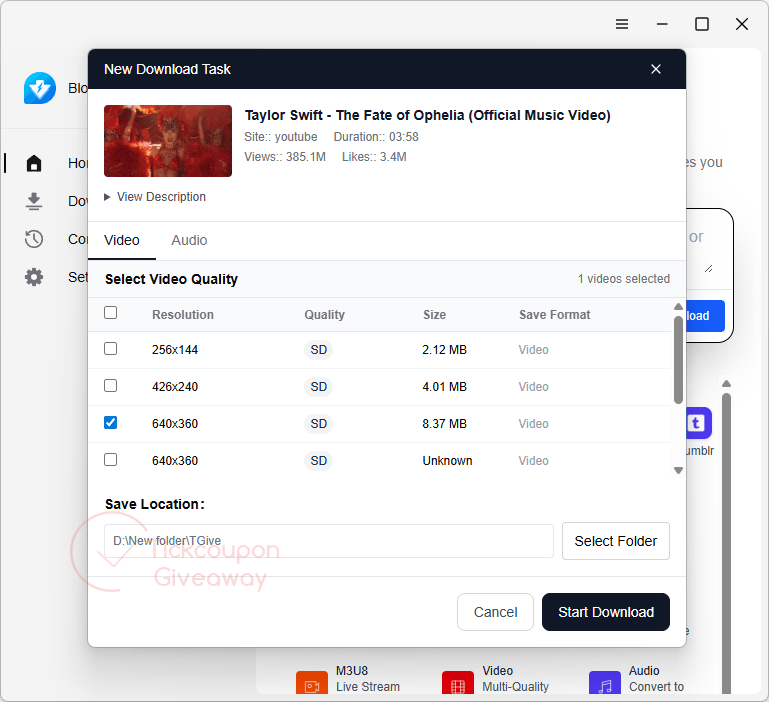Click the Tumblr icon in background window
The width and height of the screenshot is (769, 702).
[x=698, y=422]
